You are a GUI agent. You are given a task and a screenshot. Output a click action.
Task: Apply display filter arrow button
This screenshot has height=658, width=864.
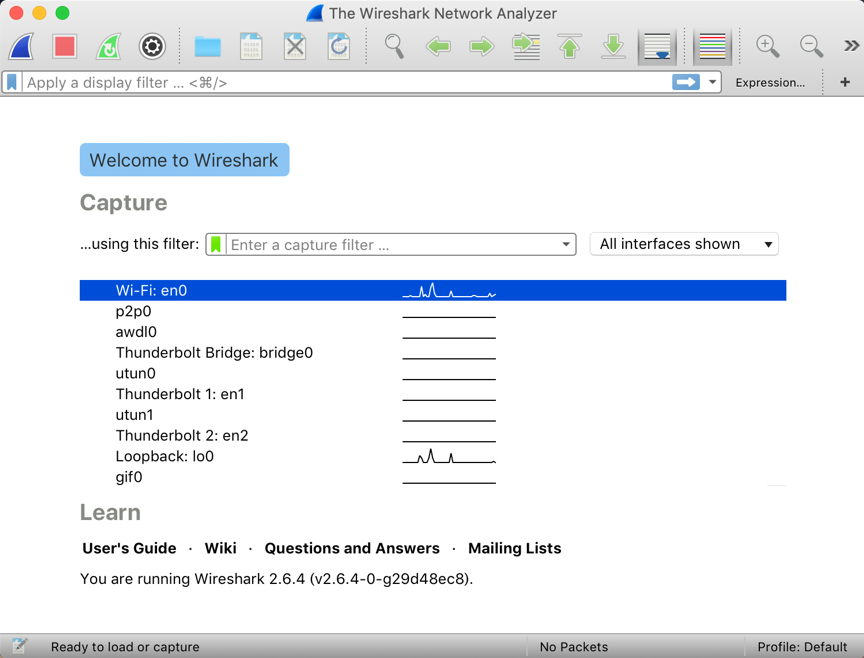coord(685,83)
